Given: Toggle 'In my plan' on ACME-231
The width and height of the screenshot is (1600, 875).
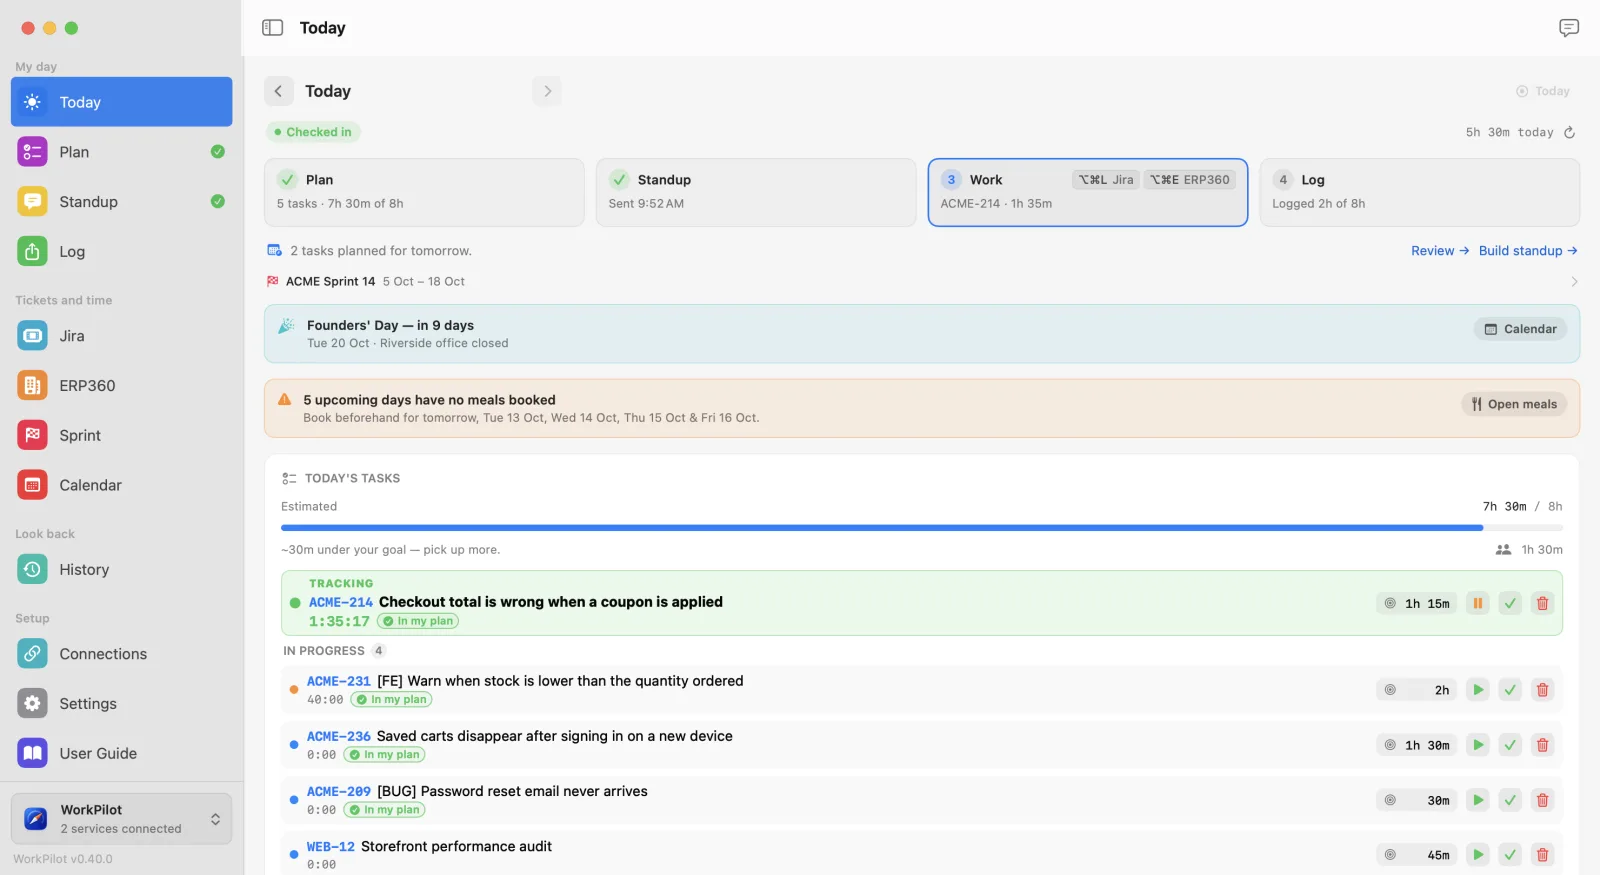Looking at the screenshot, I should [391, 700].
